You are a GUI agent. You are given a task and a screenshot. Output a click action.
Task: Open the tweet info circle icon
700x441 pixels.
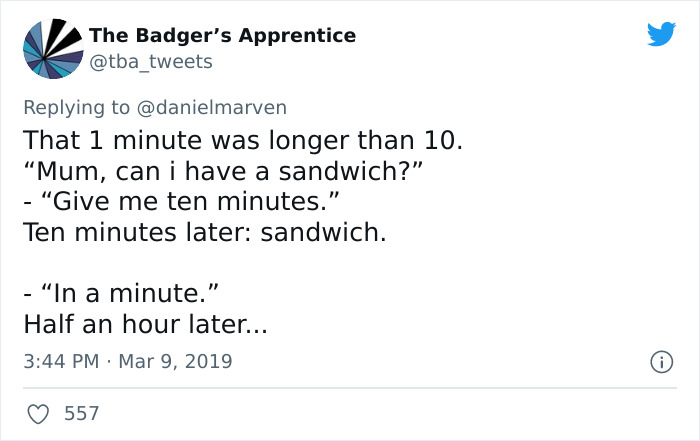(x=661, y=360)
